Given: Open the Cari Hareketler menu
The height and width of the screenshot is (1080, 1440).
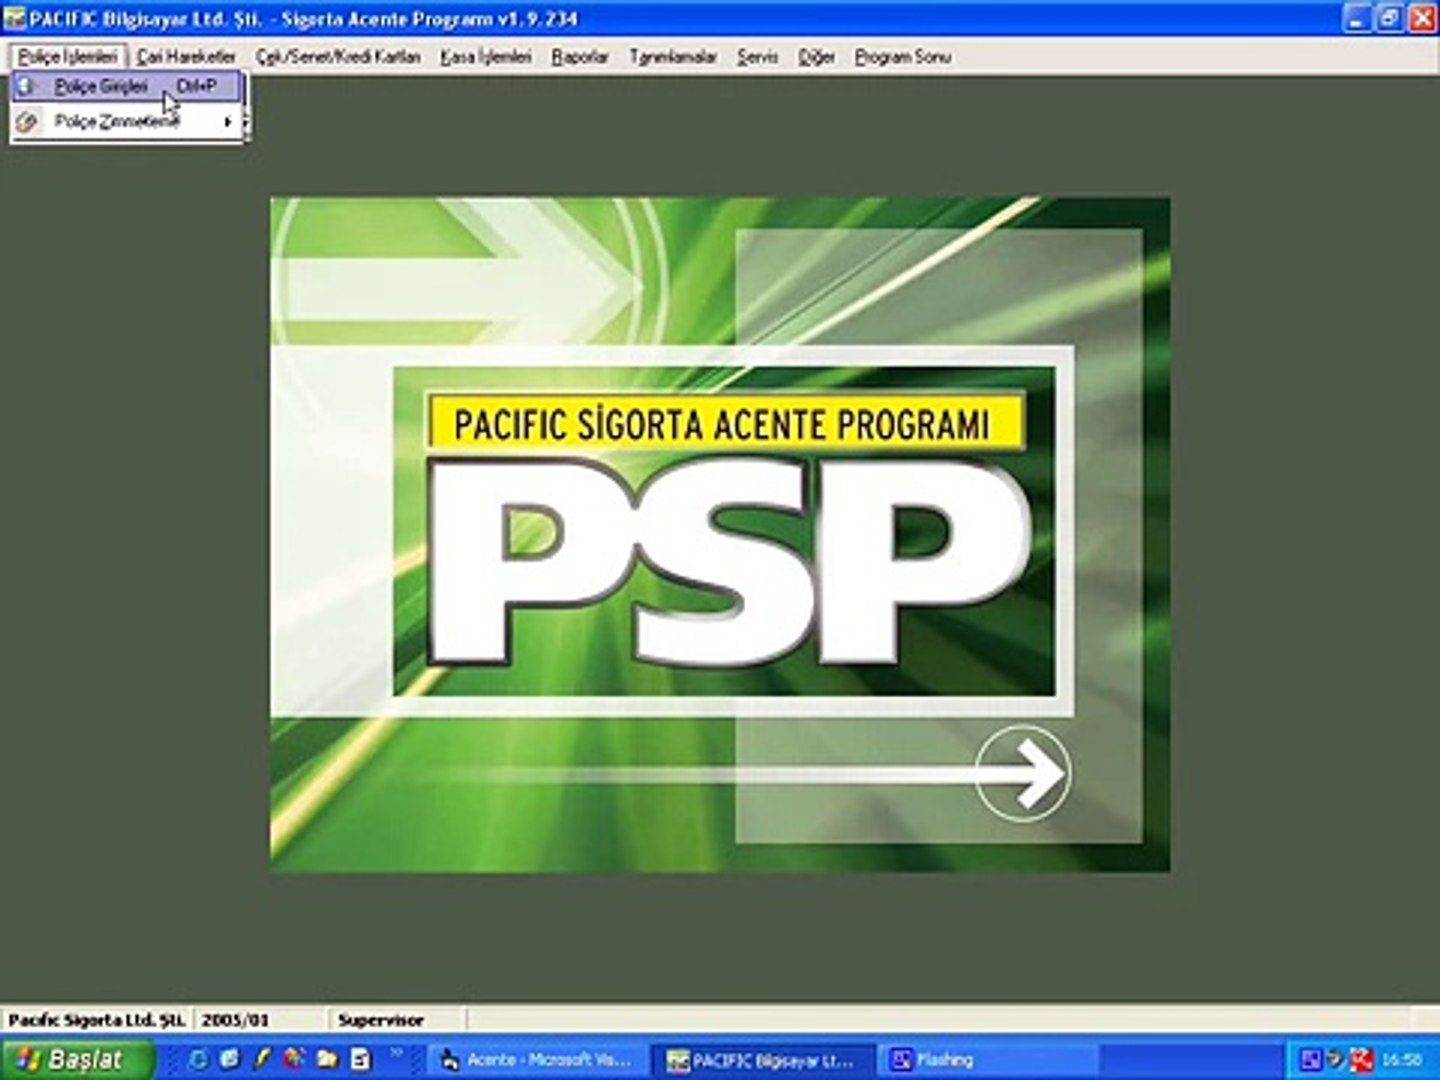Looking at the screenshot, I should point(186,57).
